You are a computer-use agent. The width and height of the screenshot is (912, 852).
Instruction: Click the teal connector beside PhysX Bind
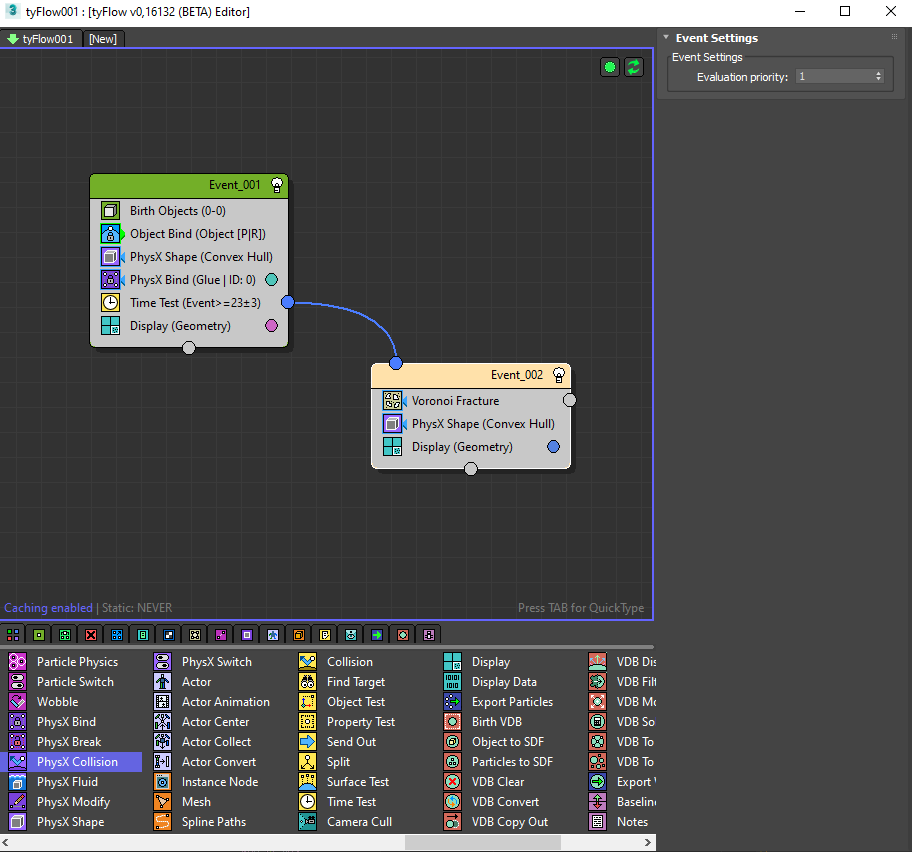pyautogui.click(x=272, y=280)
